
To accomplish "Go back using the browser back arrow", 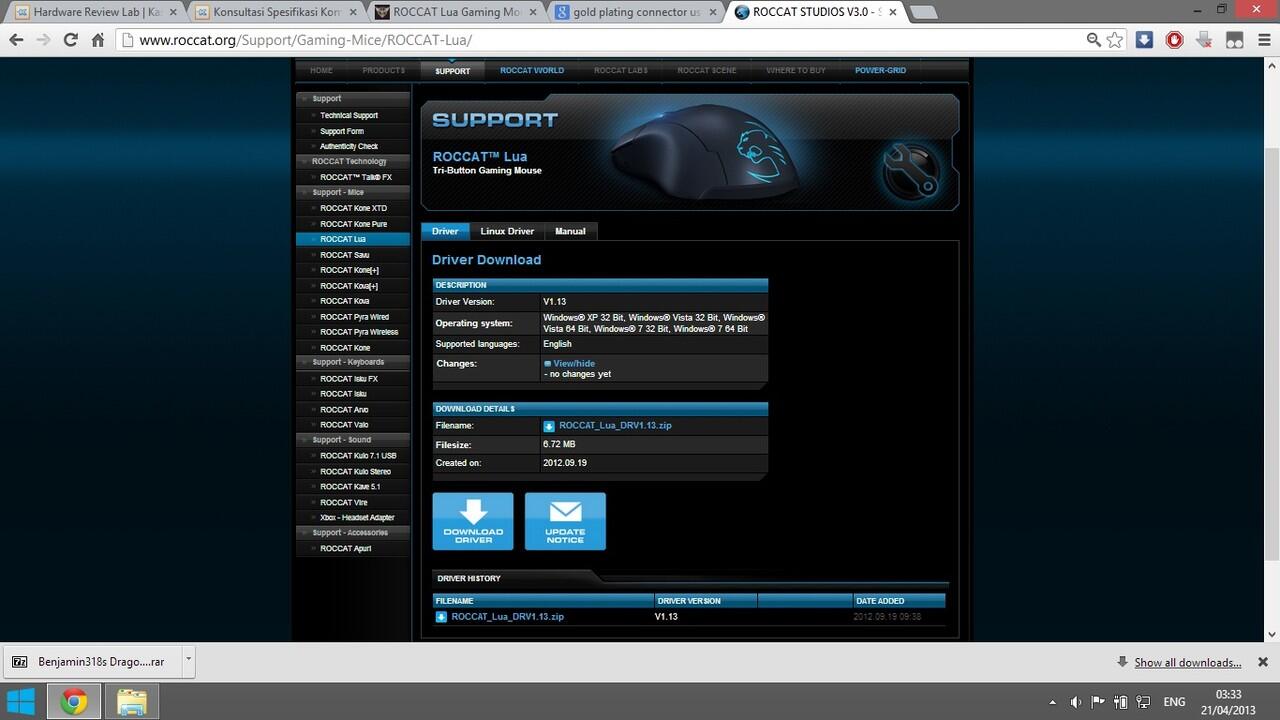I will coord(16,40).
